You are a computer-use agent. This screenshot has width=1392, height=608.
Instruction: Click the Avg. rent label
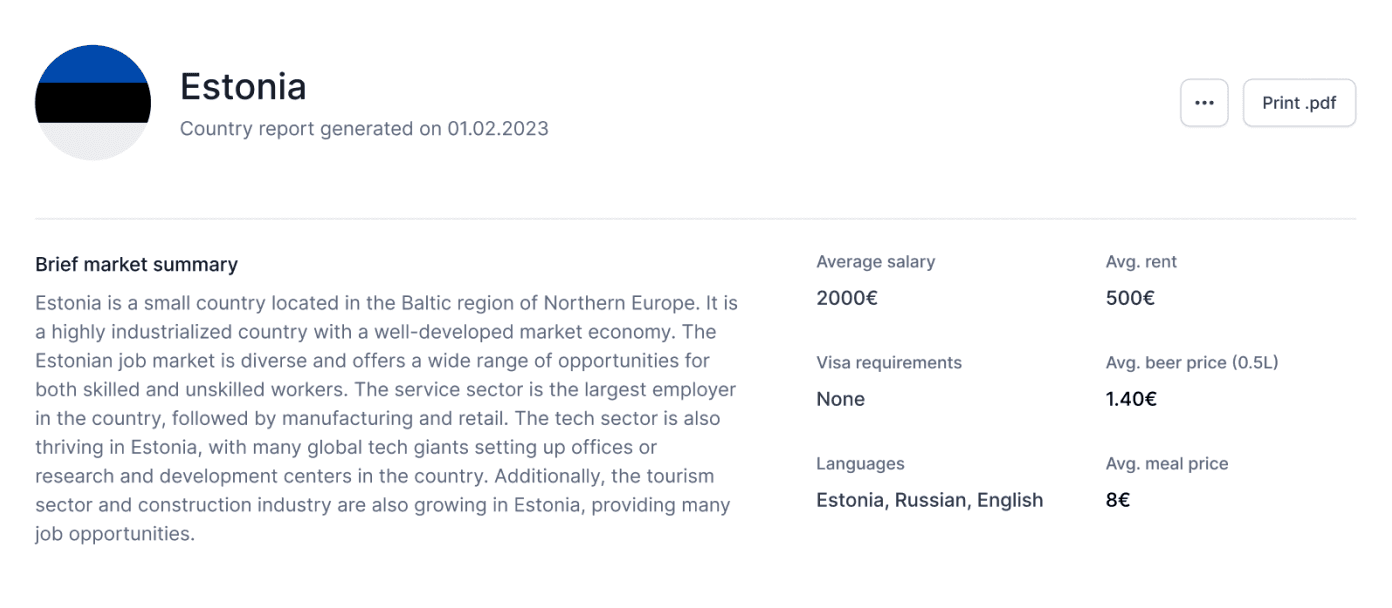[x=1141, y=262]
